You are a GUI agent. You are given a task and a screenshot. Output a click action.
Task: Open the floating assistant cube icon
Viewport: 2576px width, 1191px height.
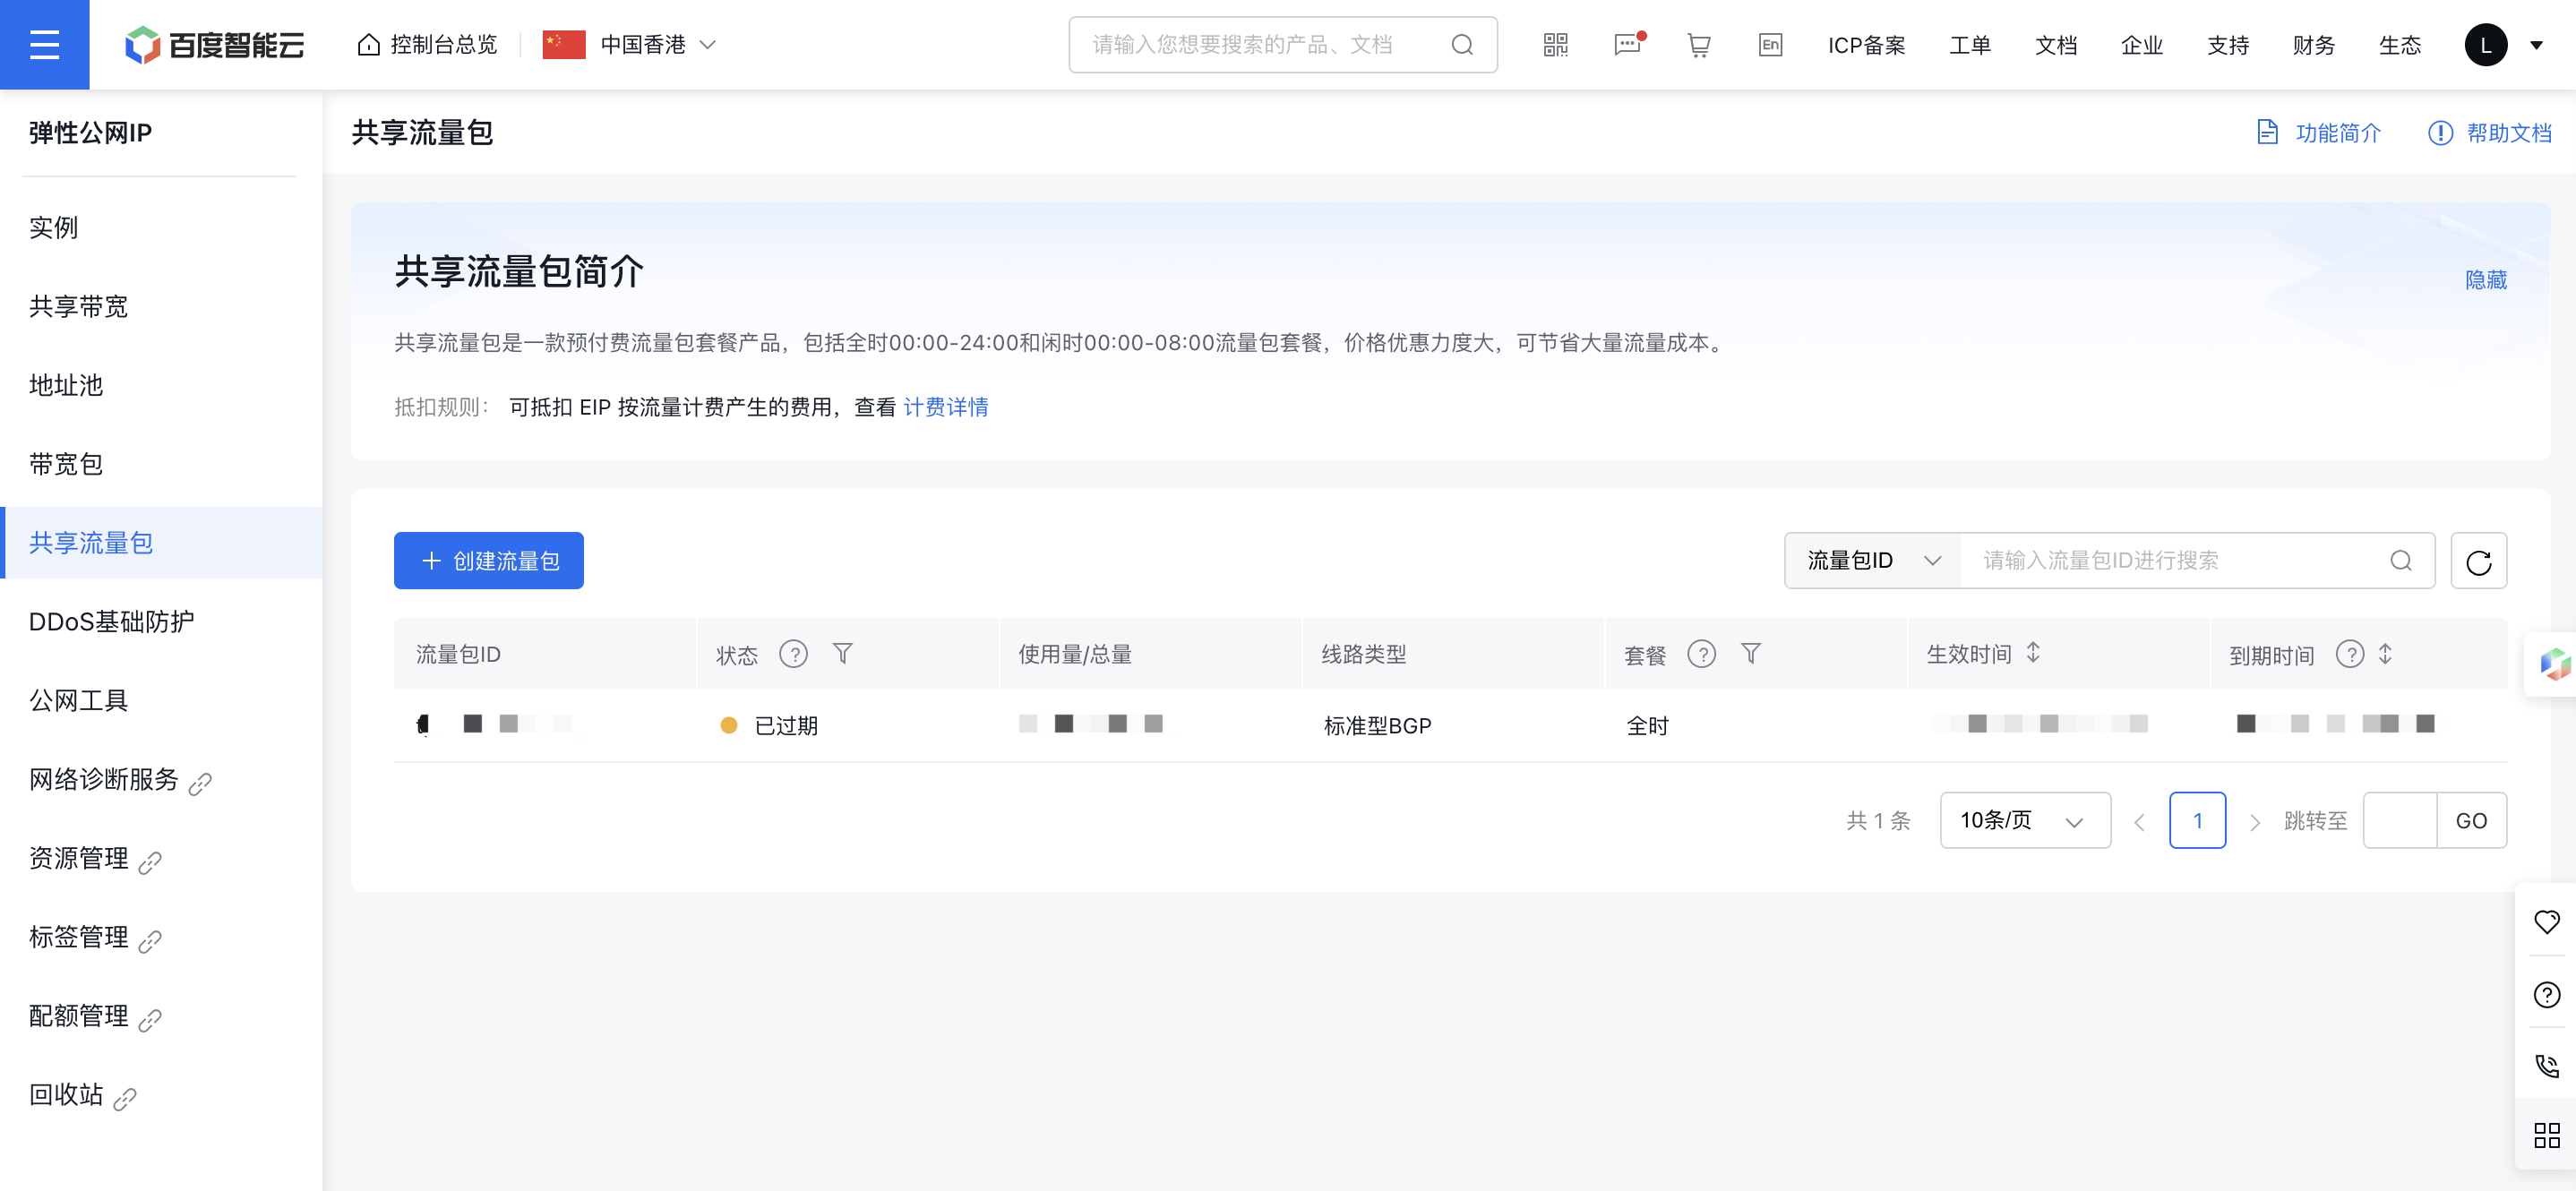pyautogui.click(x=2554, y=664)
